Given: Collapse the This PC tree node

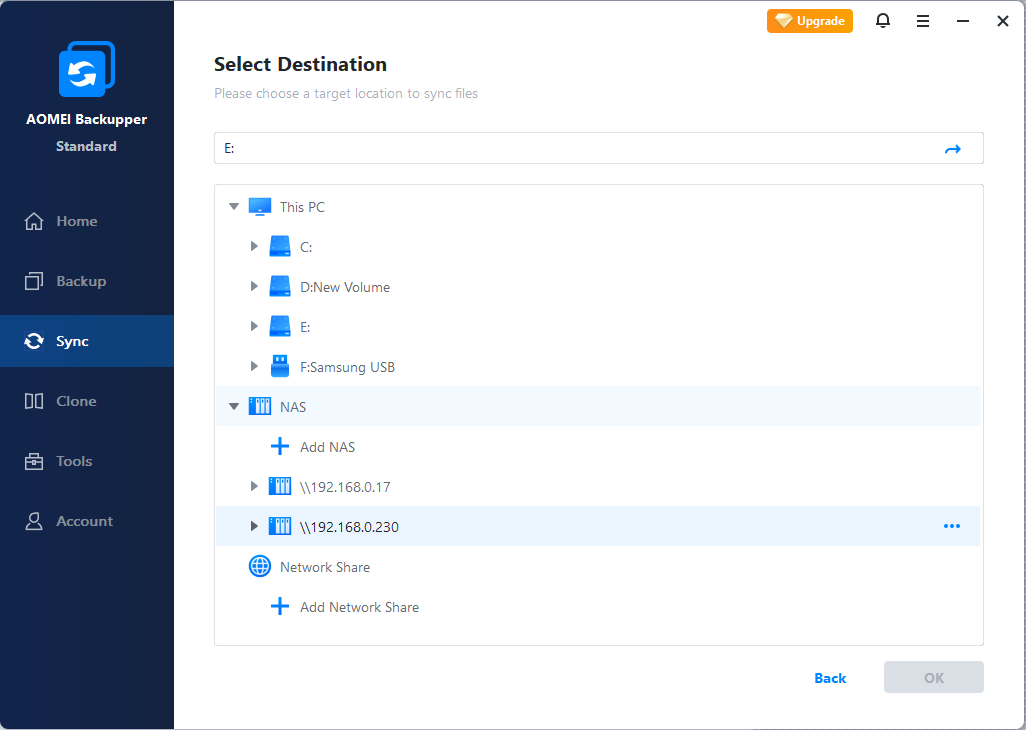Looking at the screenshot, I should [x=234, y=207].
